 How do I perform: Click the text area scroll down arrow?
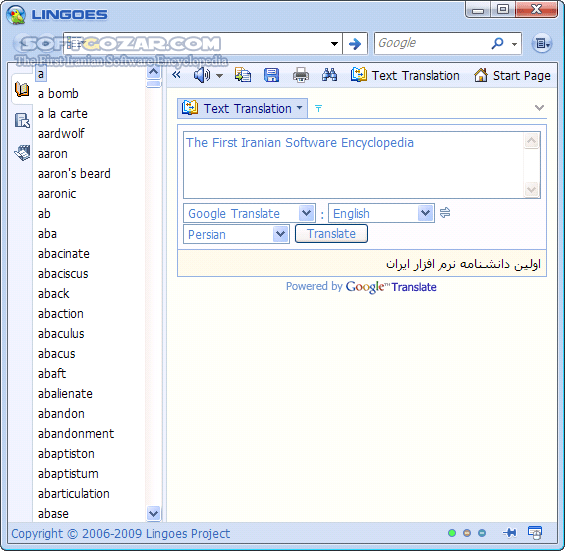532,190
